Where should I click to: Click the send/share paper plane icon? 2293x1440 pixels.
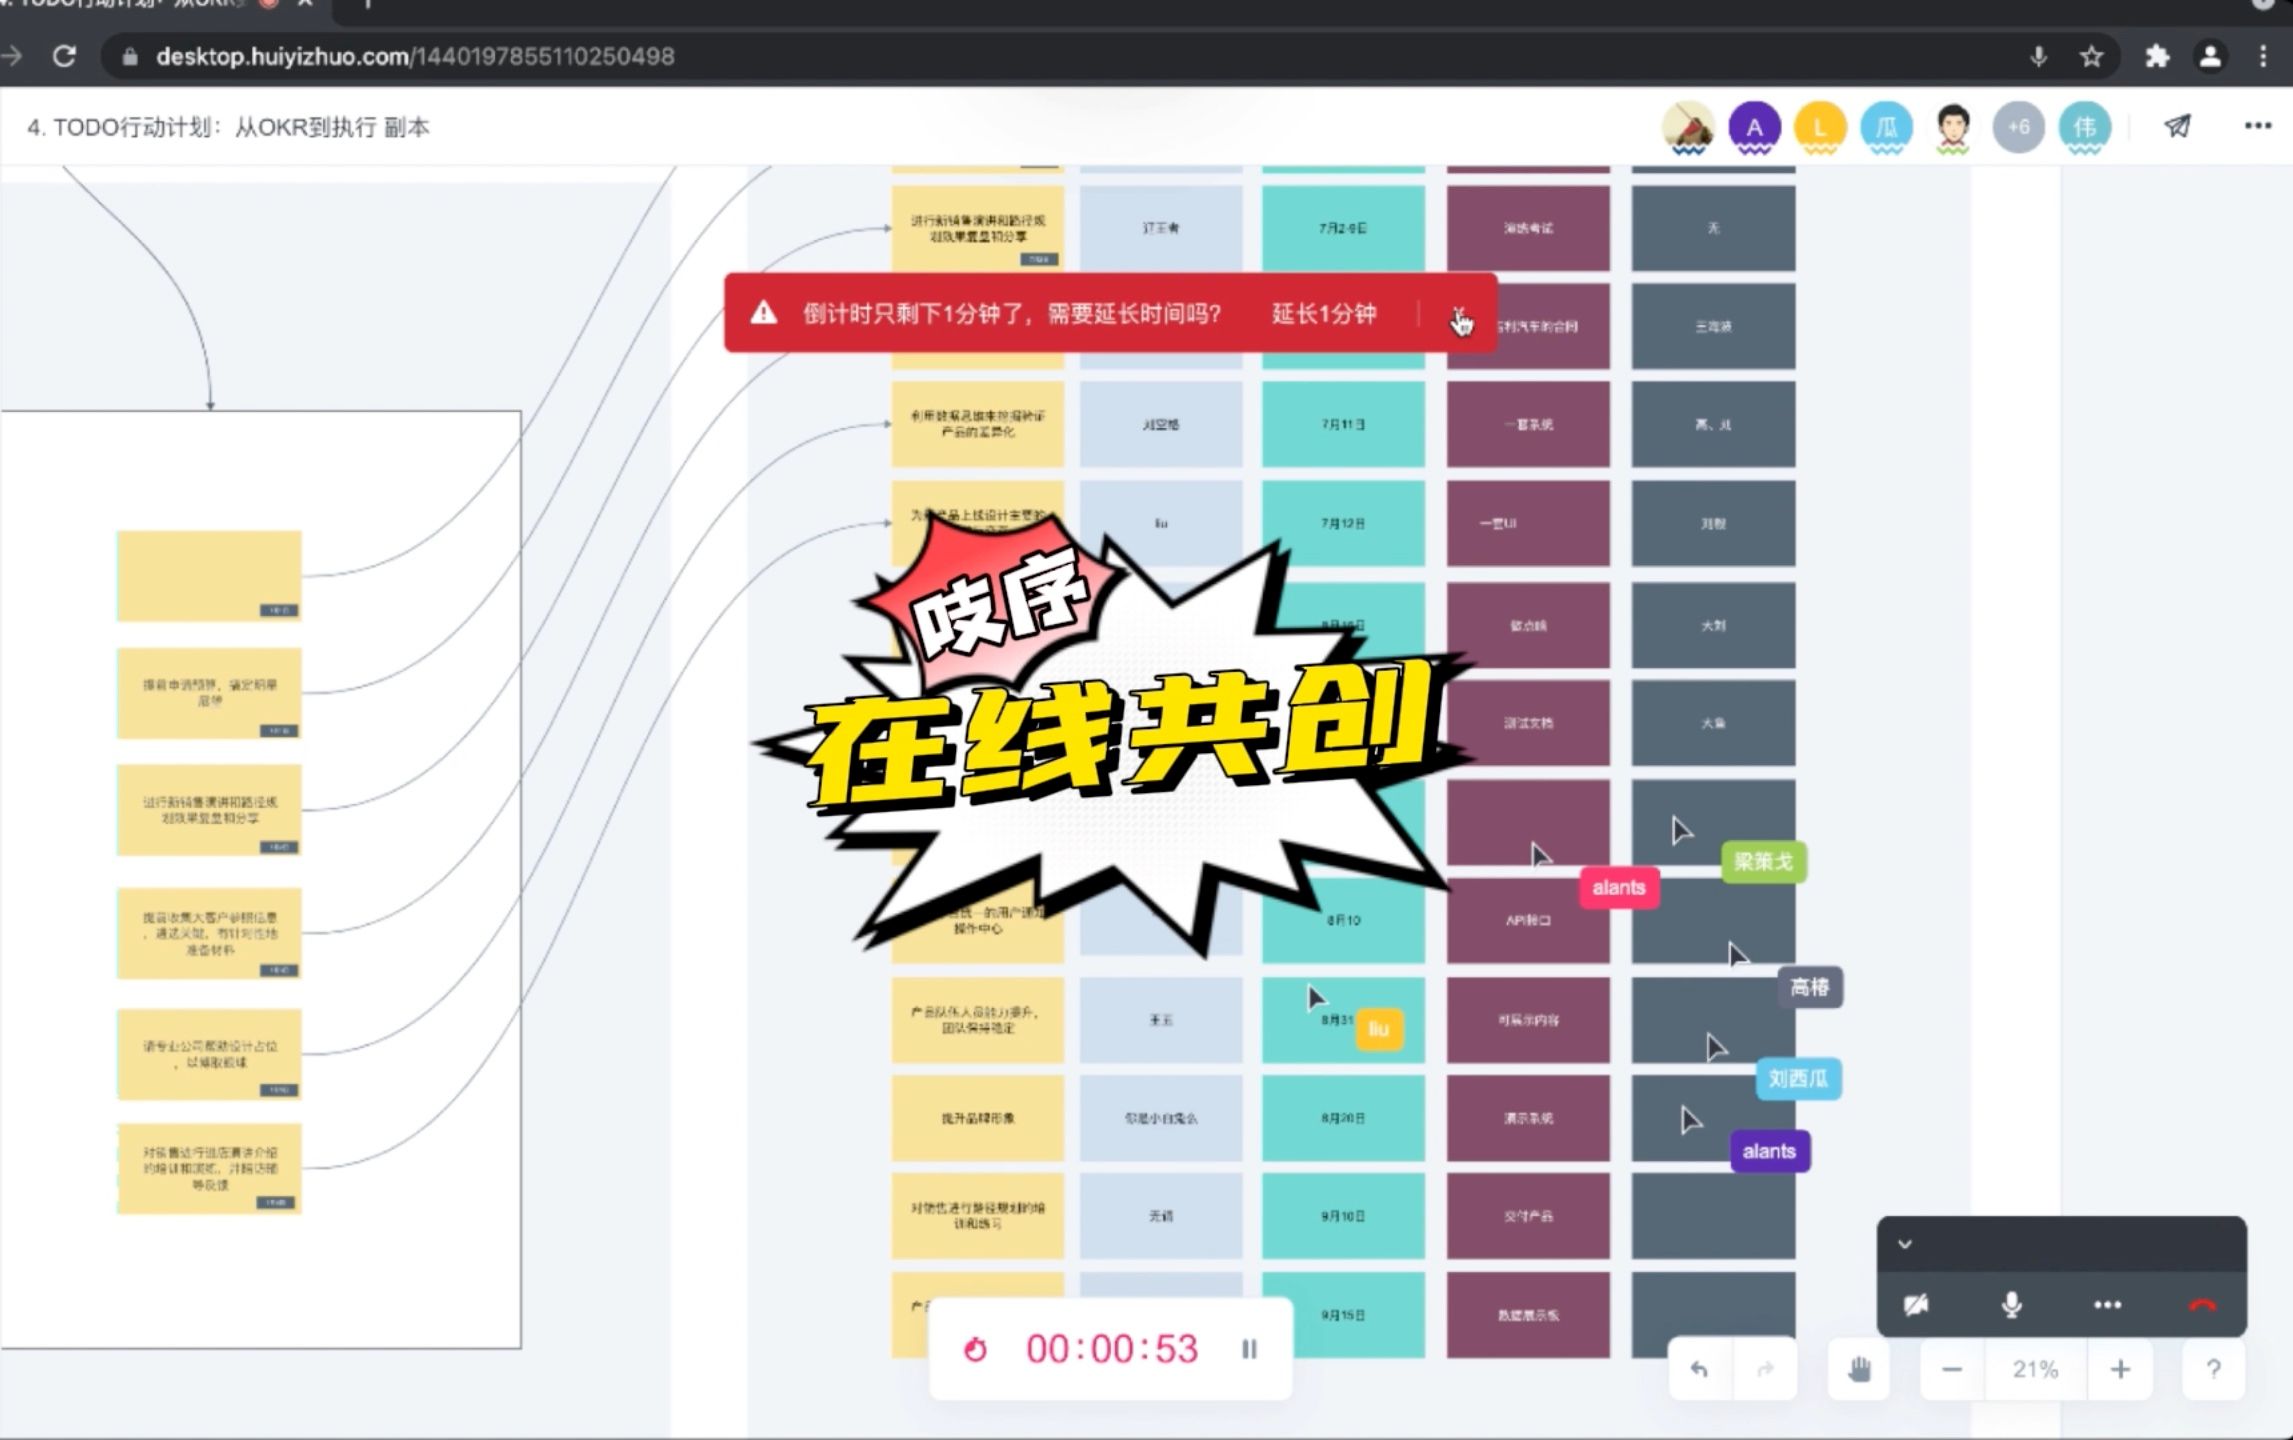[x=2179, y=126]
